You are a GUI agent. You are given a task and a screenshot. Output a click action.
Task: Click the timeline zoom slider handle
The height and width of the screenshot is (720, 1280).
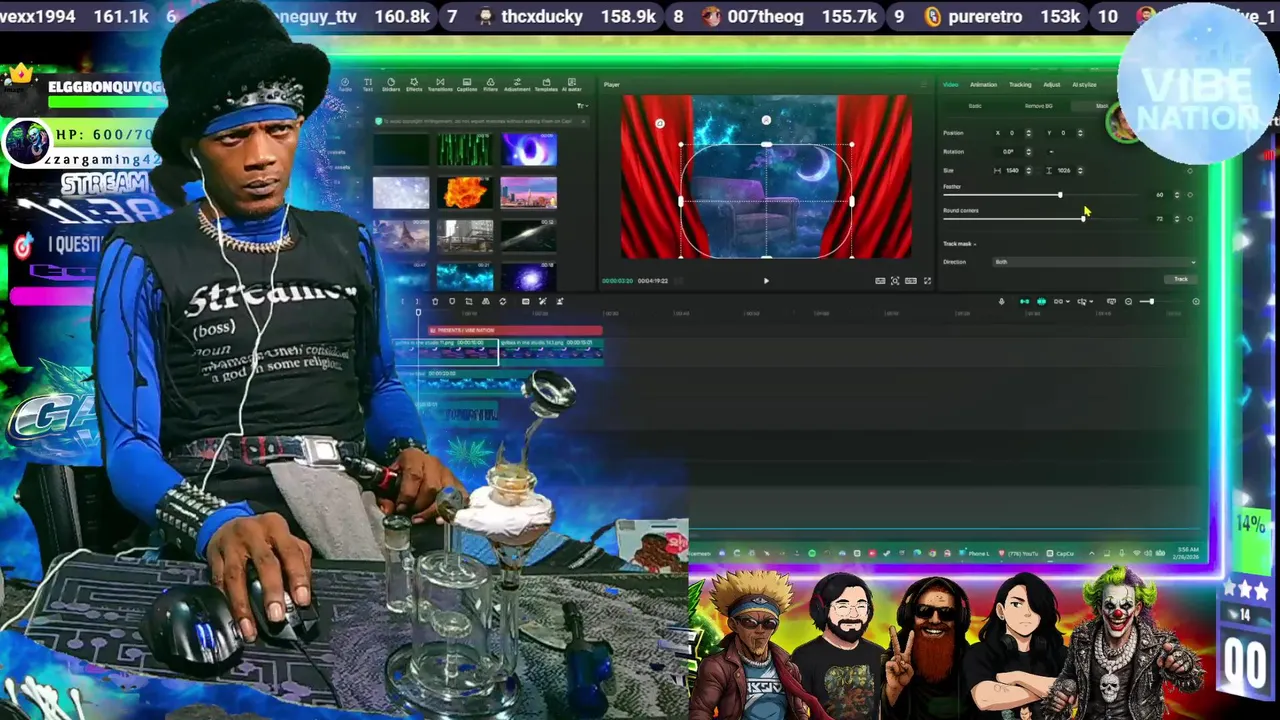click(1152, 301)
